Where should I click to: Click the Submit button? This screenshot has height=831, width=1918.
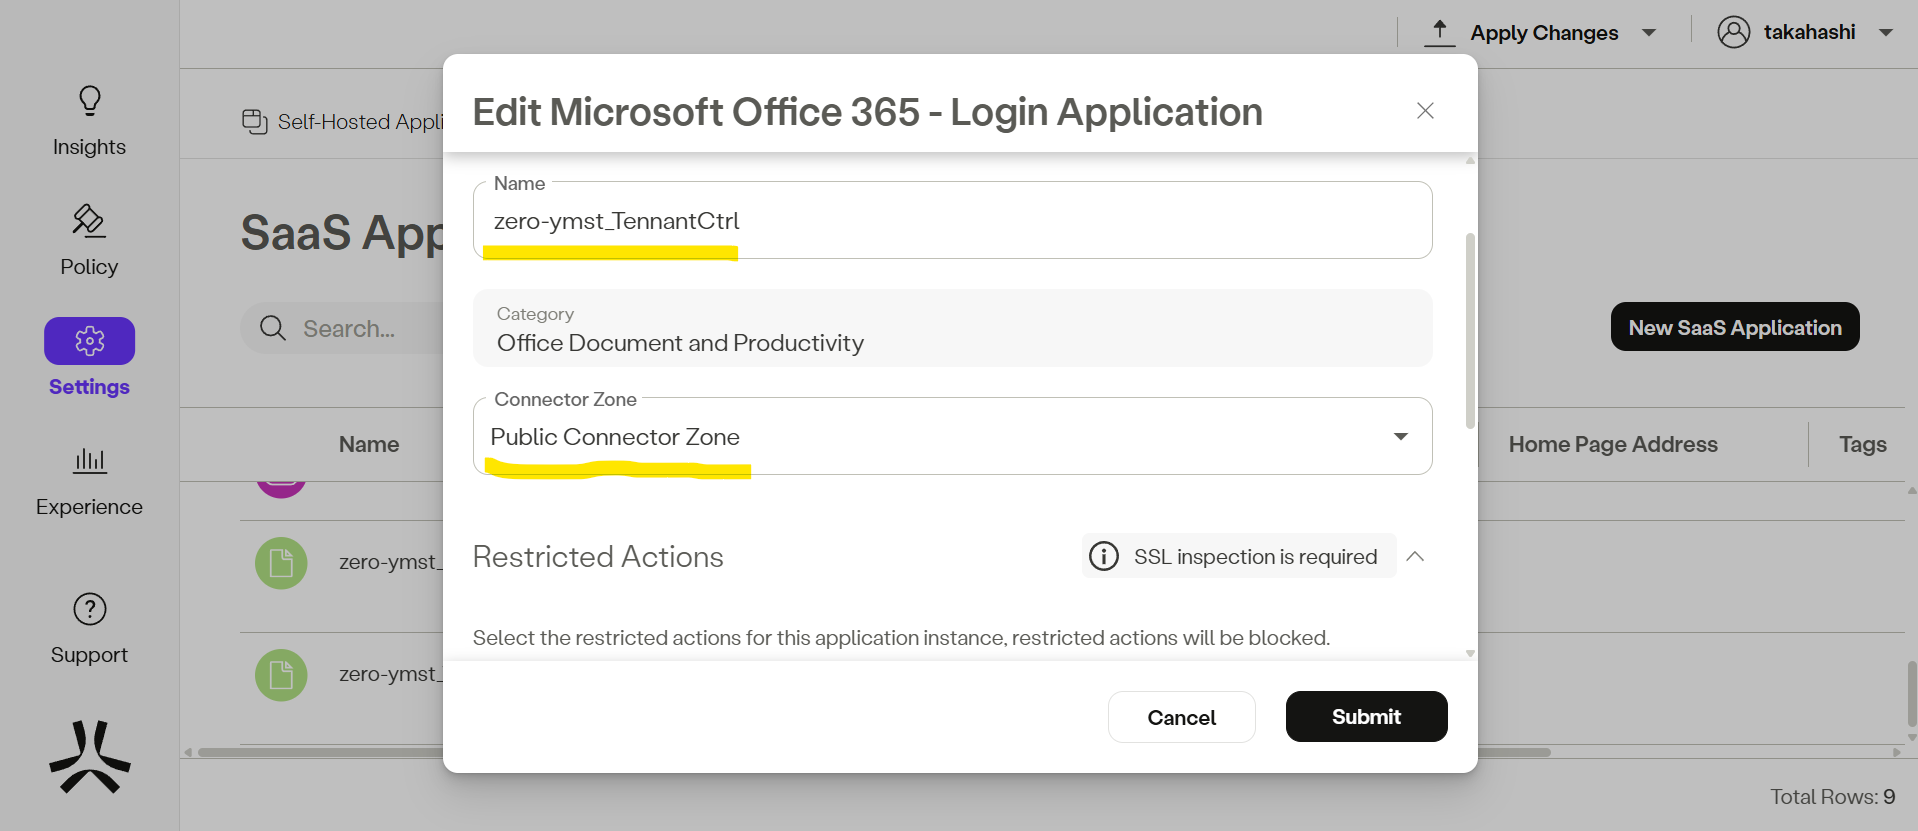(1366, 717)
